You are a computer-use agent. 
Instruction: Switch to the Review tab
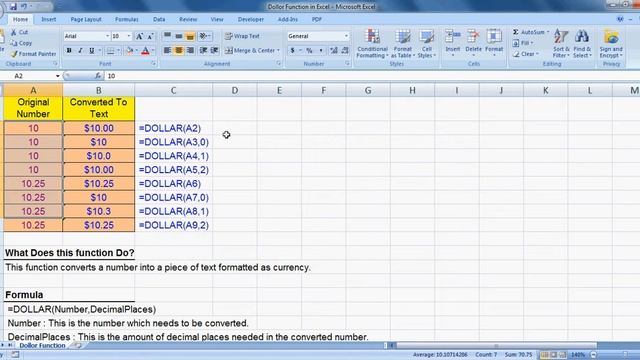tap(188, 19)
